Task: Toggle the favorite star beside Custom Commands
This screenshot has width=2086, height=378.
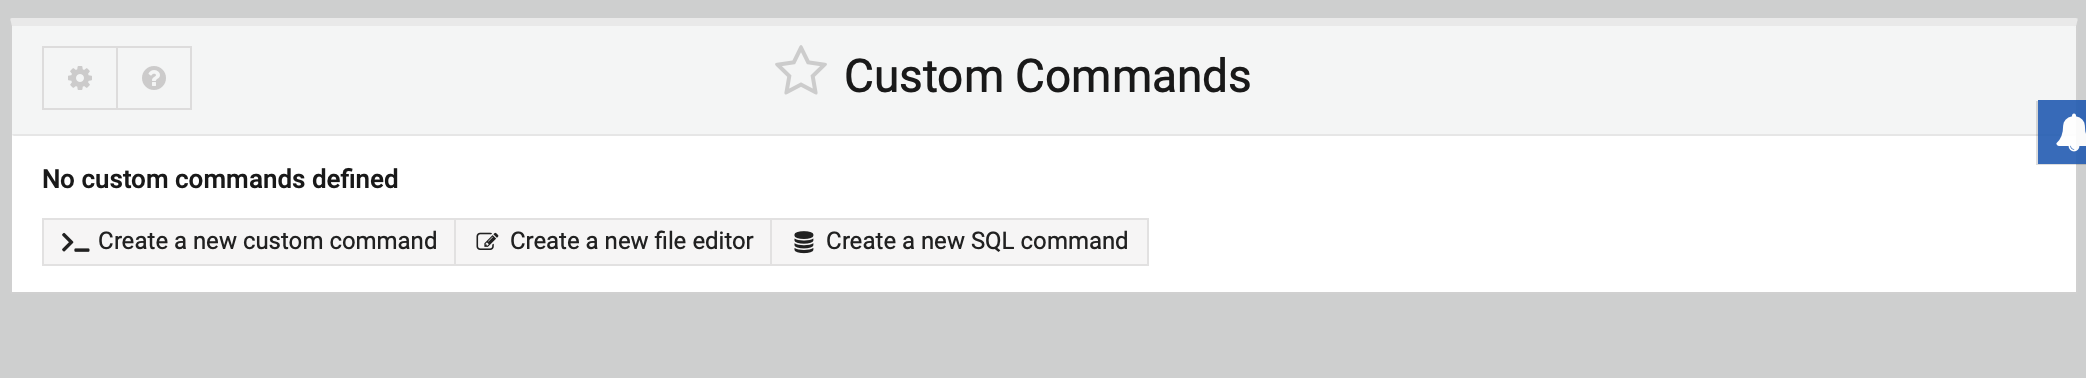Action: (801, 72)
